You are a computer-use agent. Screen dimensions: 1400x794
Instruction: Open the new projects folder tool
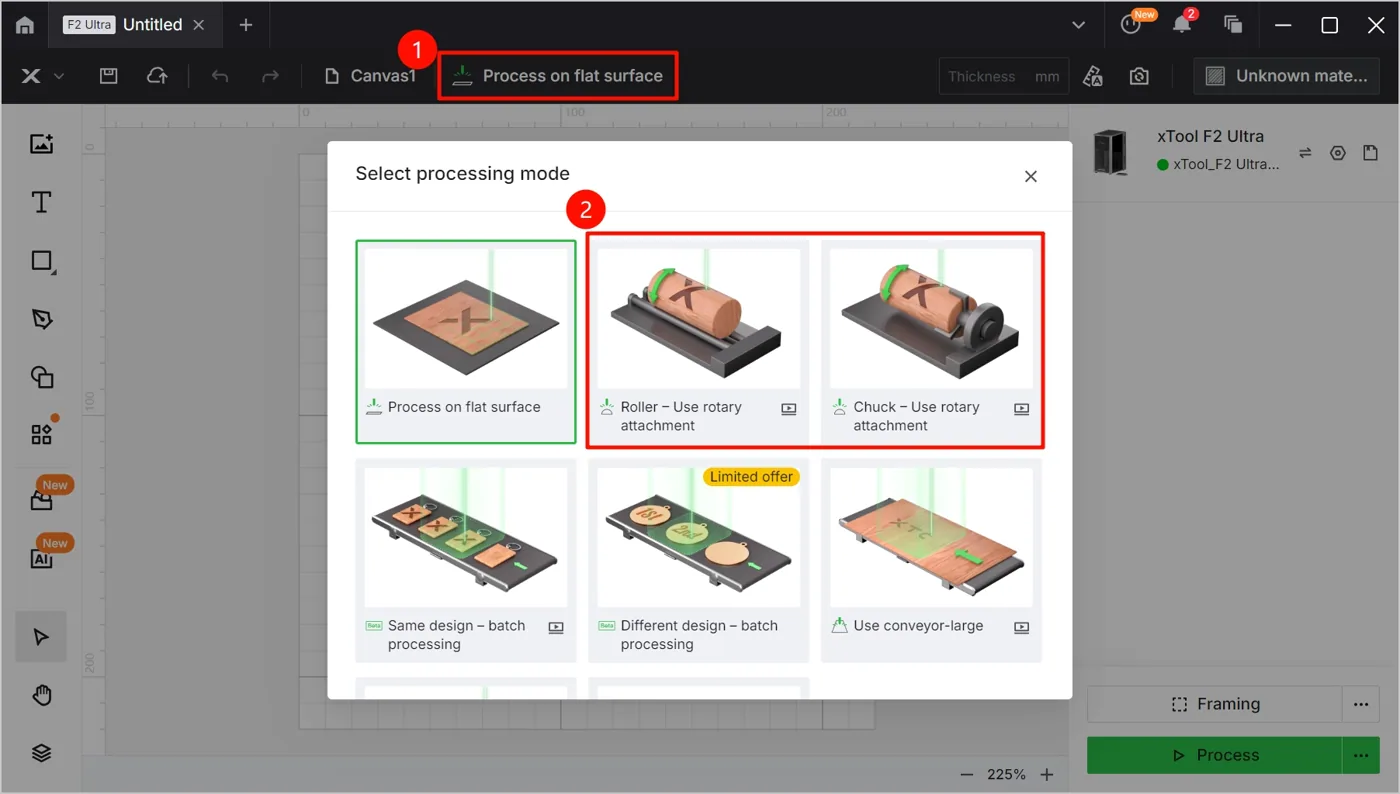pos(41,500)
